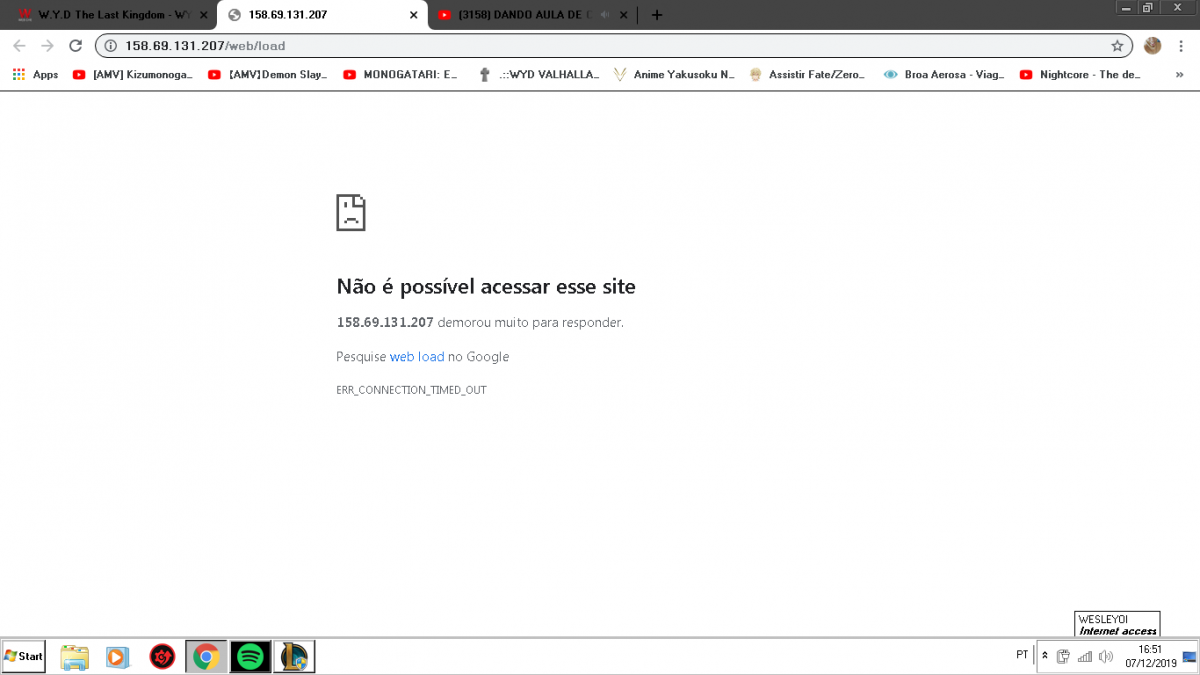This screenshot has height=675, width=1200.
Task: Open a new tab with plus button
Action: click(x=657, y=15)
